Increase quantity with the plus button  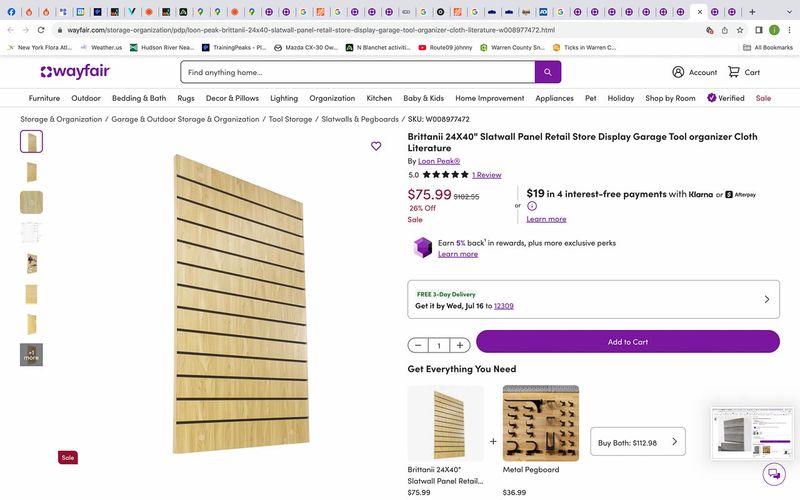coord(459,345)
